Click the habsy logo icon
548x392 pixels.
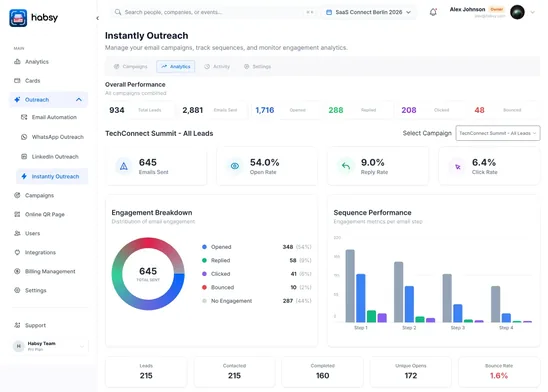pos(18,18)
